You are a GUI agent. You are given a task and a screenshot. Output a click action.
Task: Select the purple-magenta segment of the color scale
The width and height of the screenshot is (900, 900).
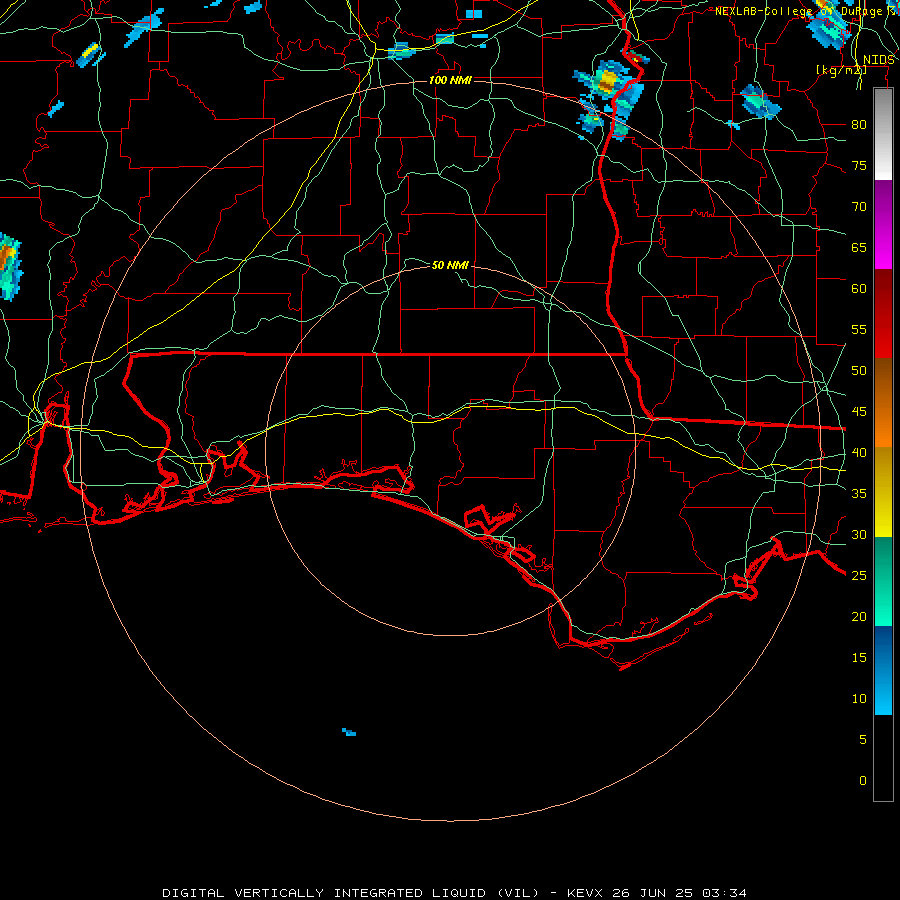coord(883,224)
